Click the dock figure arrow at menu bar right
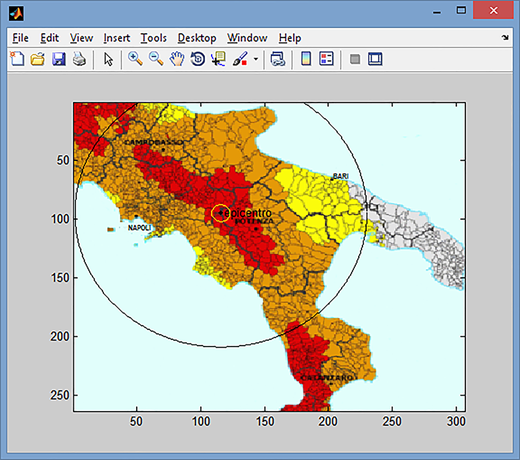The image size is (520, 460). 505,37
